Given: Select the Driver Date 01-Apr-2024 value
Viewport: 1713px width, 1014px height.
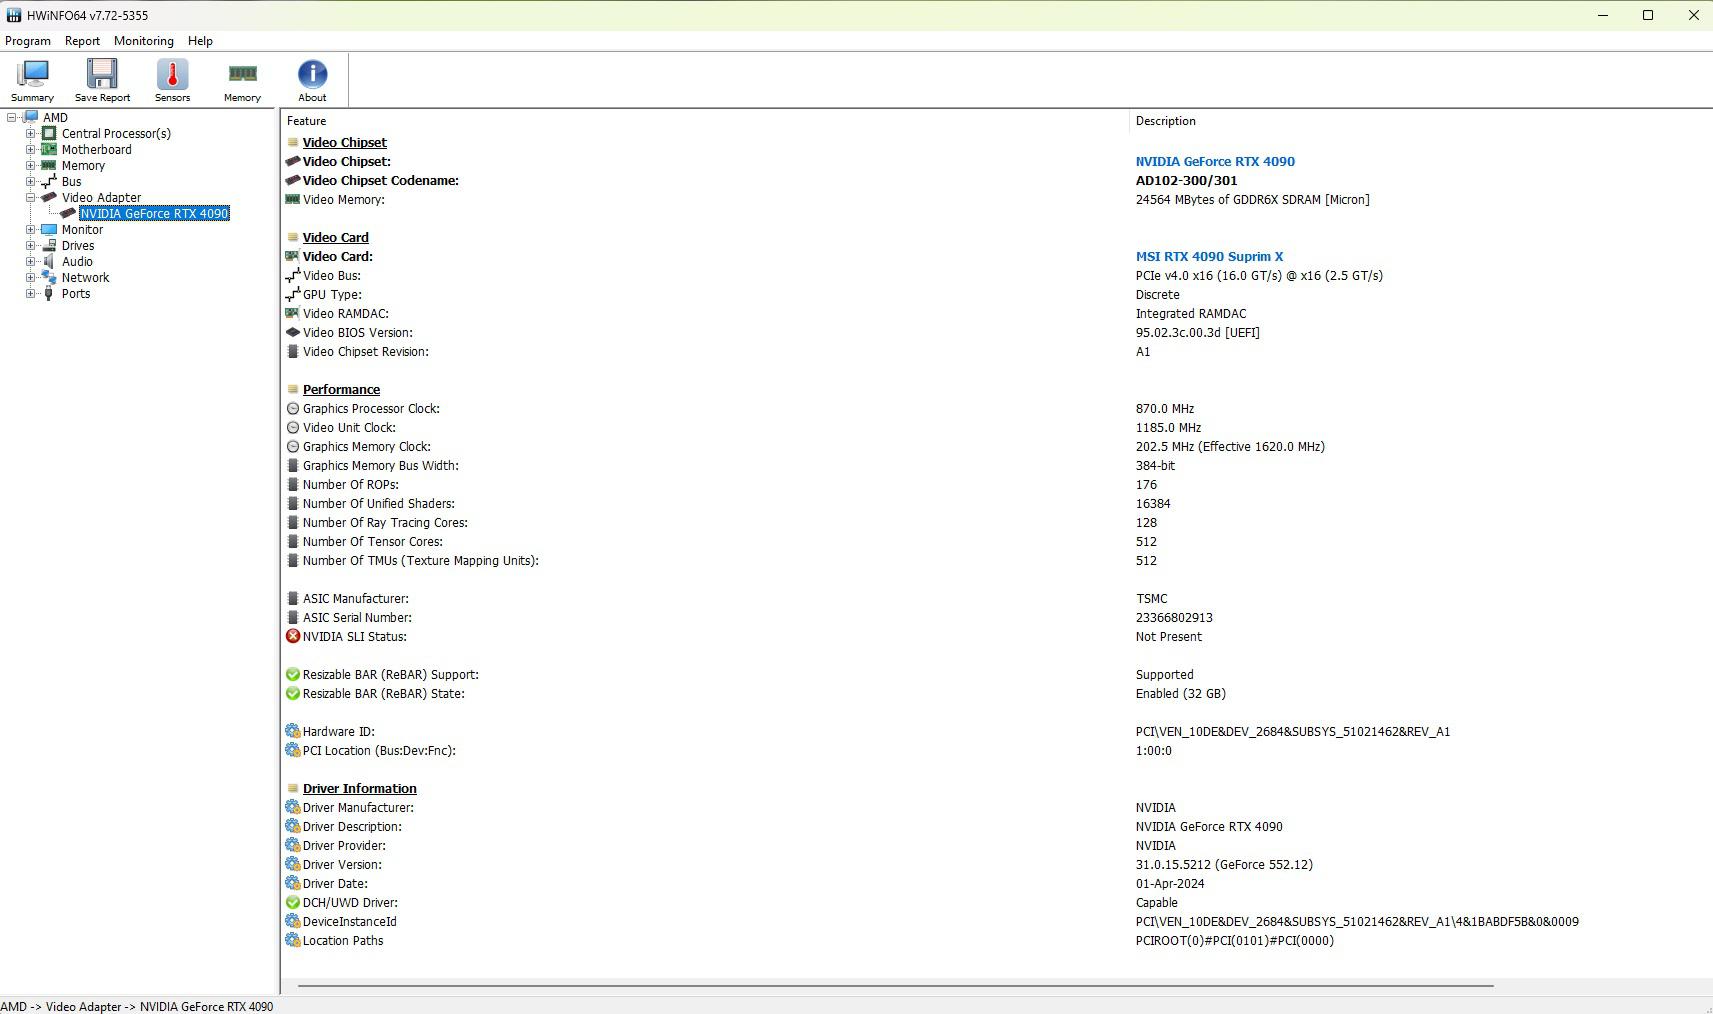Looking at the screenshot, I should (1170, 883).
